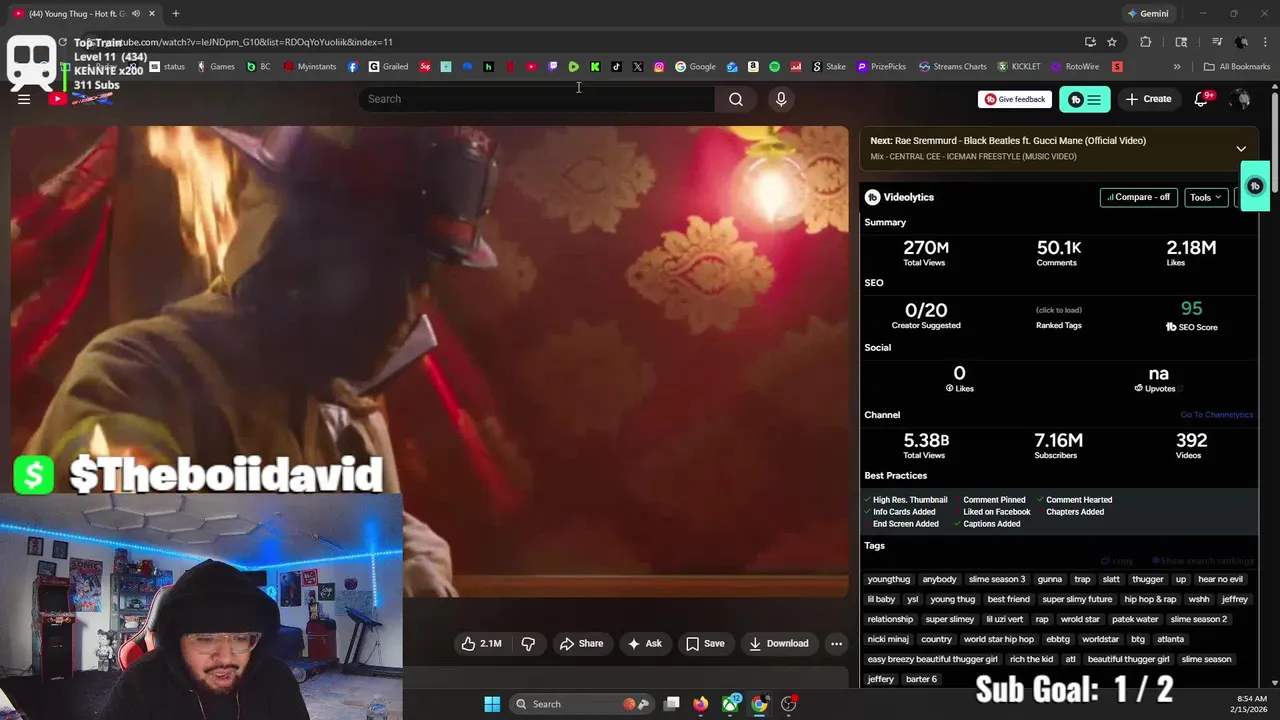Open Chrome extensions puzzle icon
Viewport: 1280px width, 720px height.
pos(1146,42)
